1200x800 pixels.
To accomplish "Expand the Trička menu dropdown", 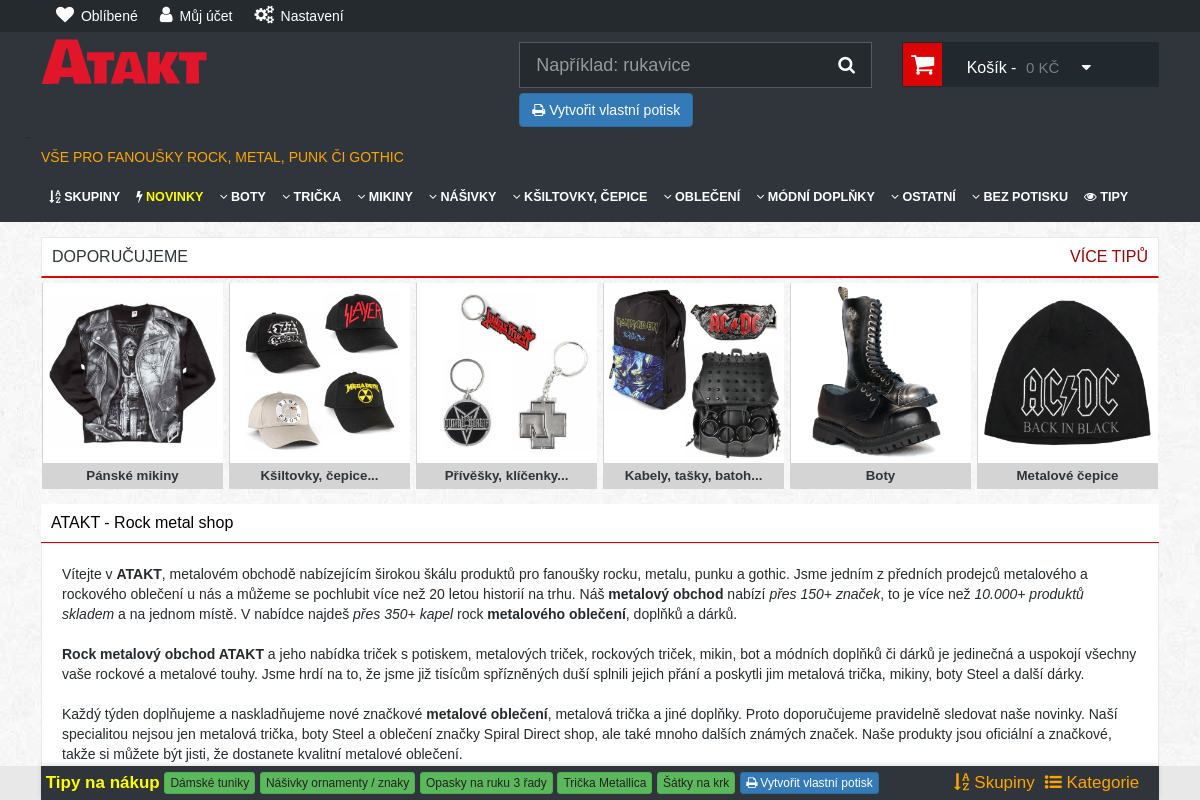I will pos(311,197).
